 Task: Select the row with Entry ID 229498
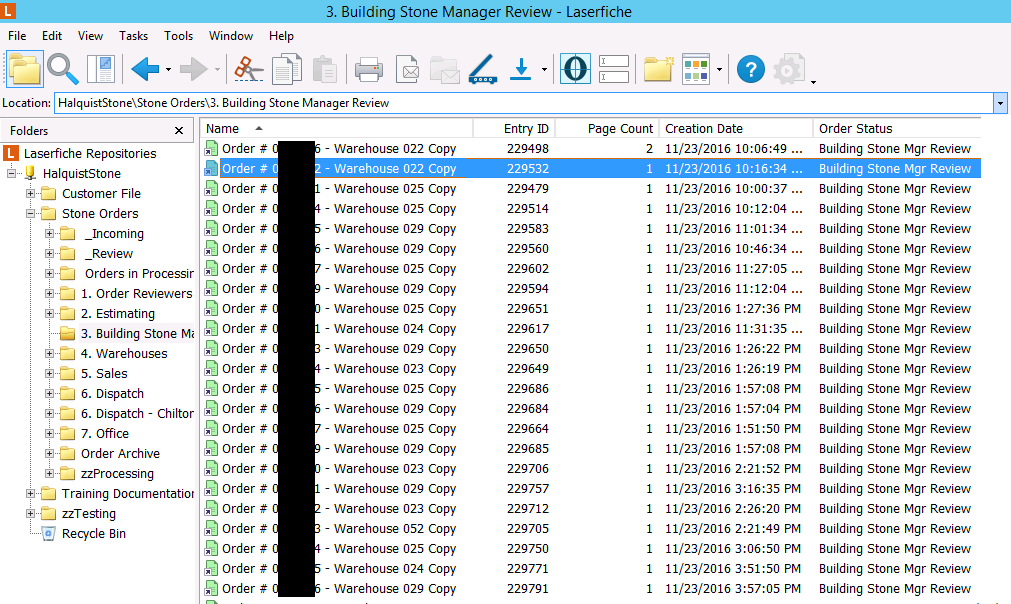click(x=591, y=149)
